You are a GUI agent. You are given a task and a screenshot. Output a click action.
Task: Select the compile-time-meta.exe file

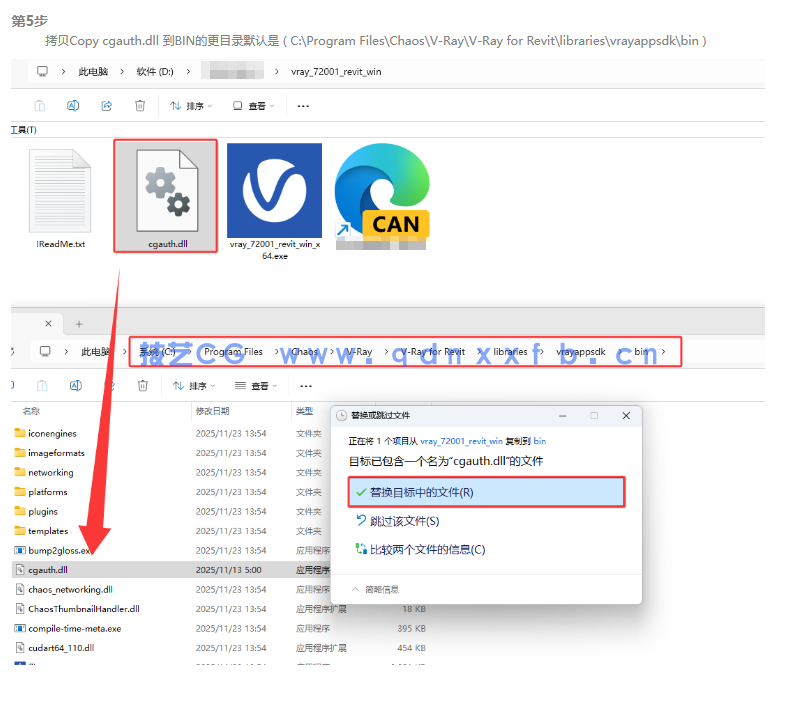pos(68,628)
